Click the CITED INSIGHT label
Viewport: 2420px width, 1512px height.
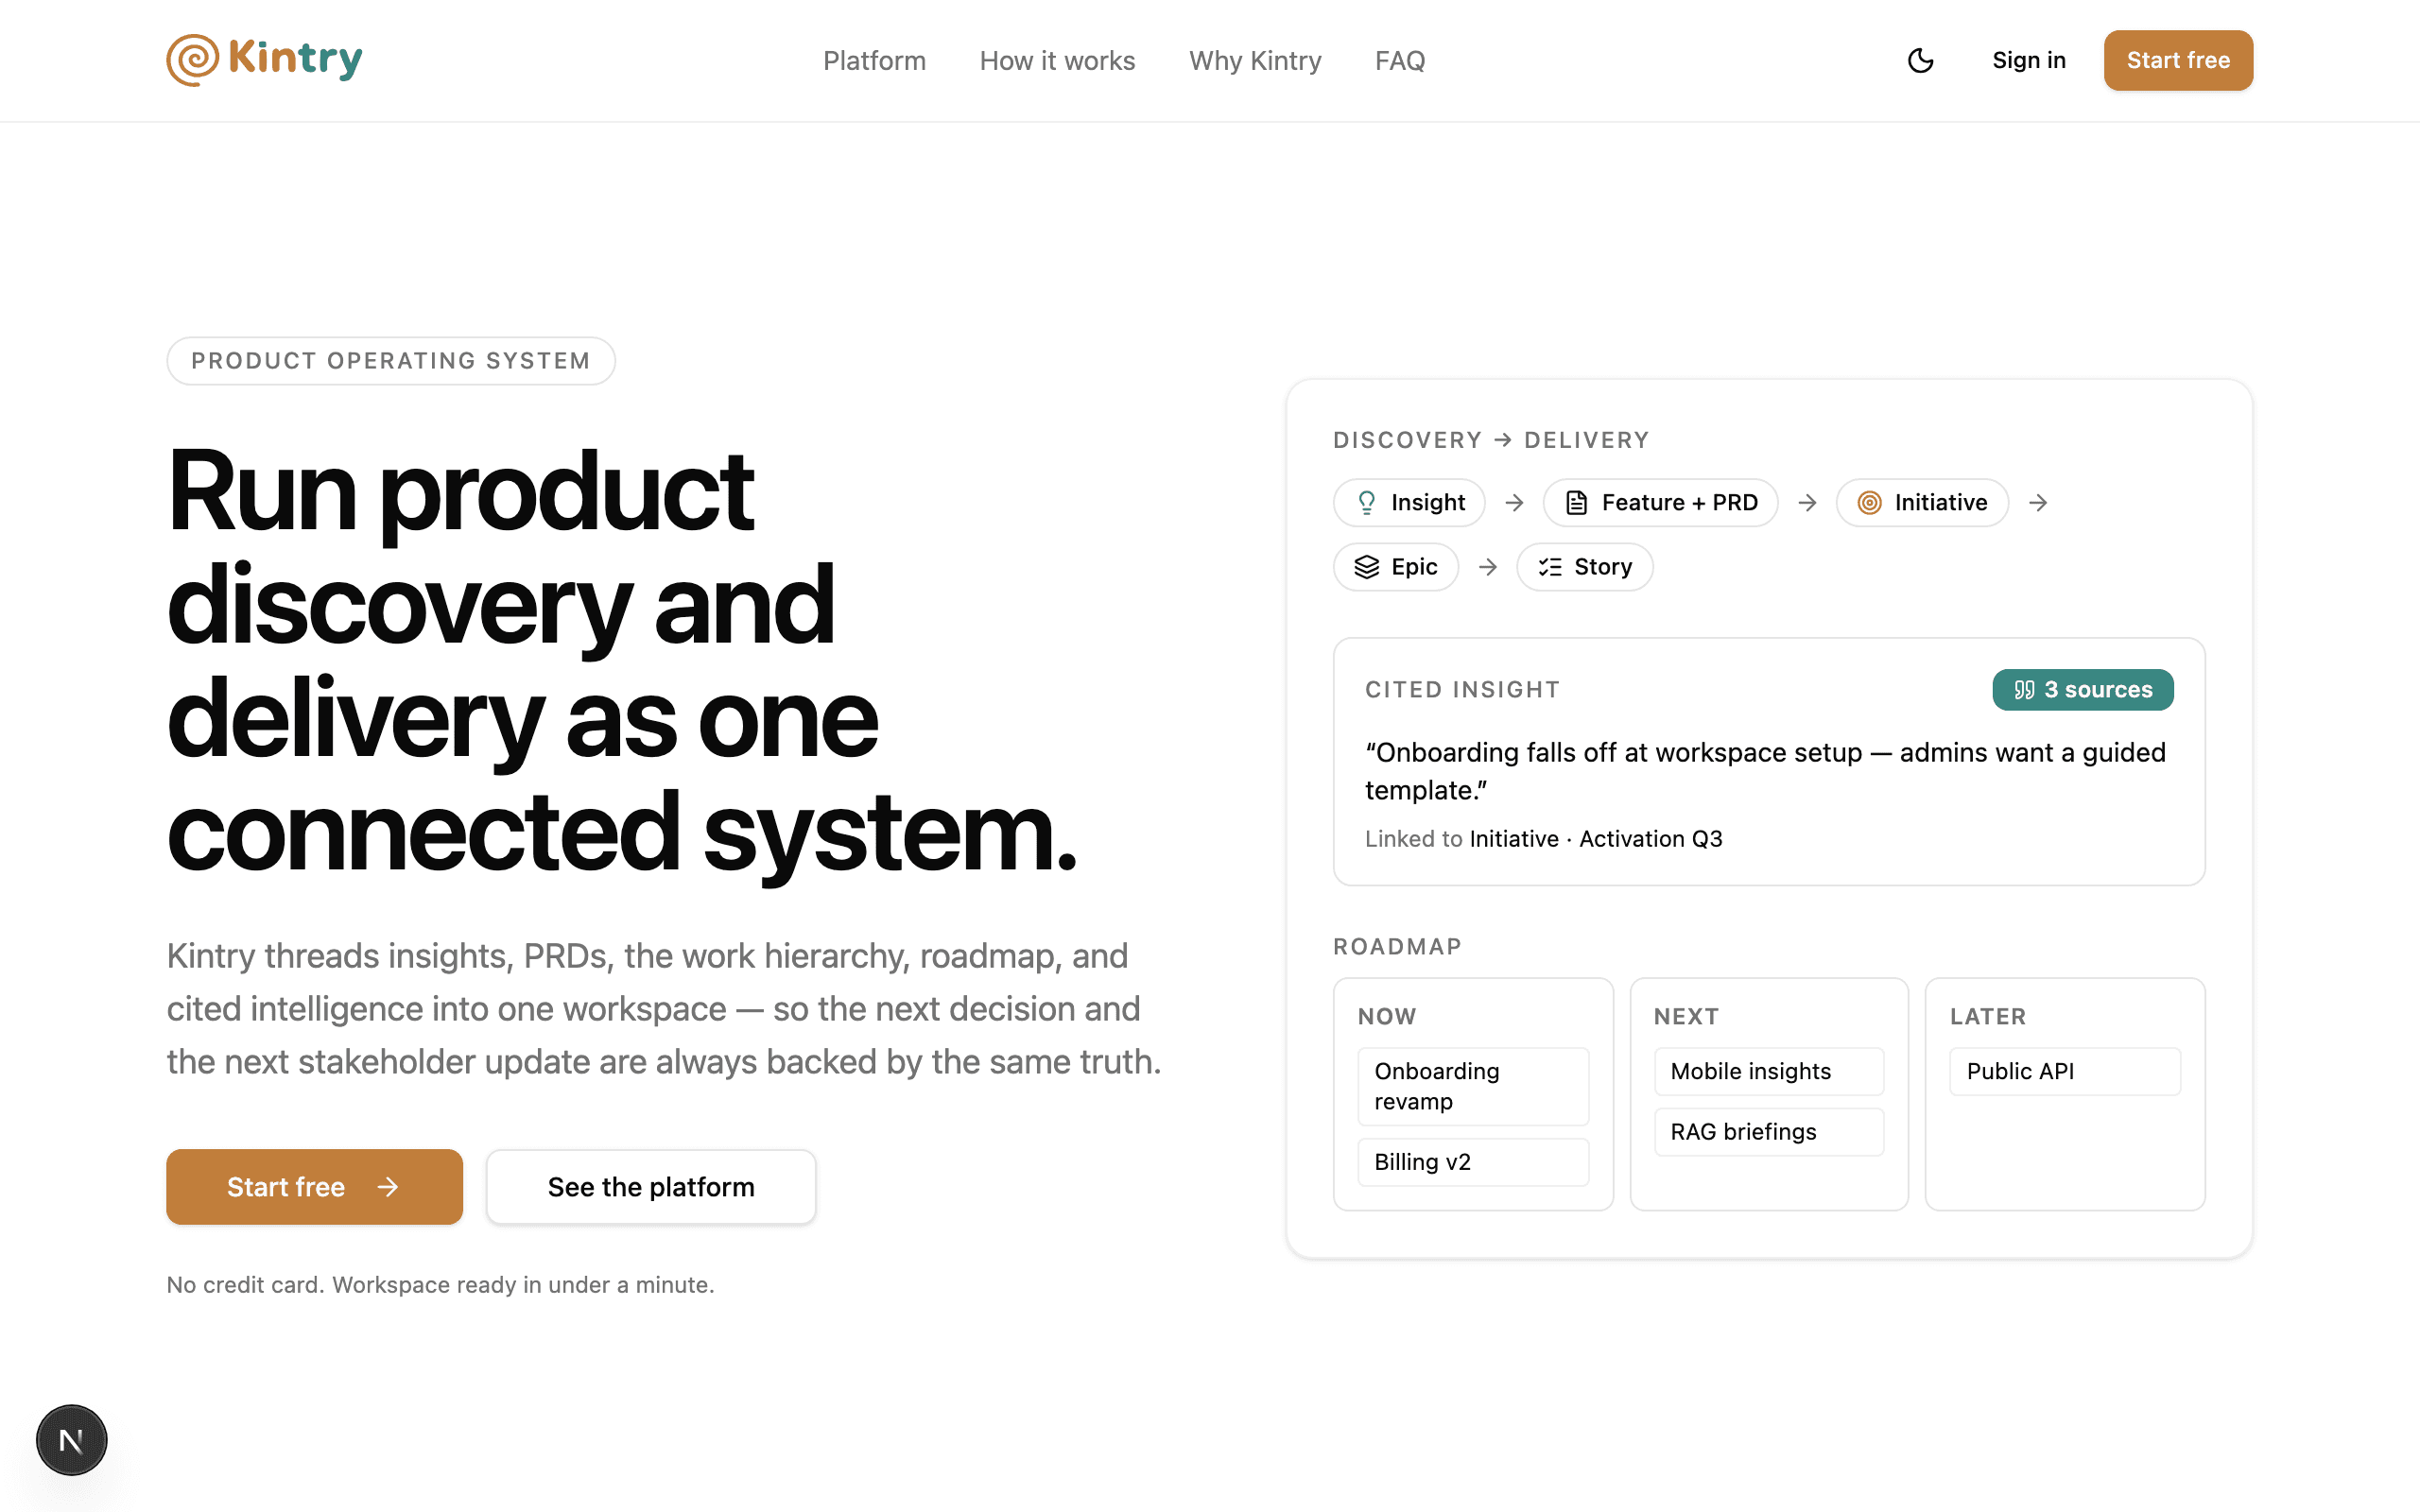pyautogui.click(x=1462, y=689)
